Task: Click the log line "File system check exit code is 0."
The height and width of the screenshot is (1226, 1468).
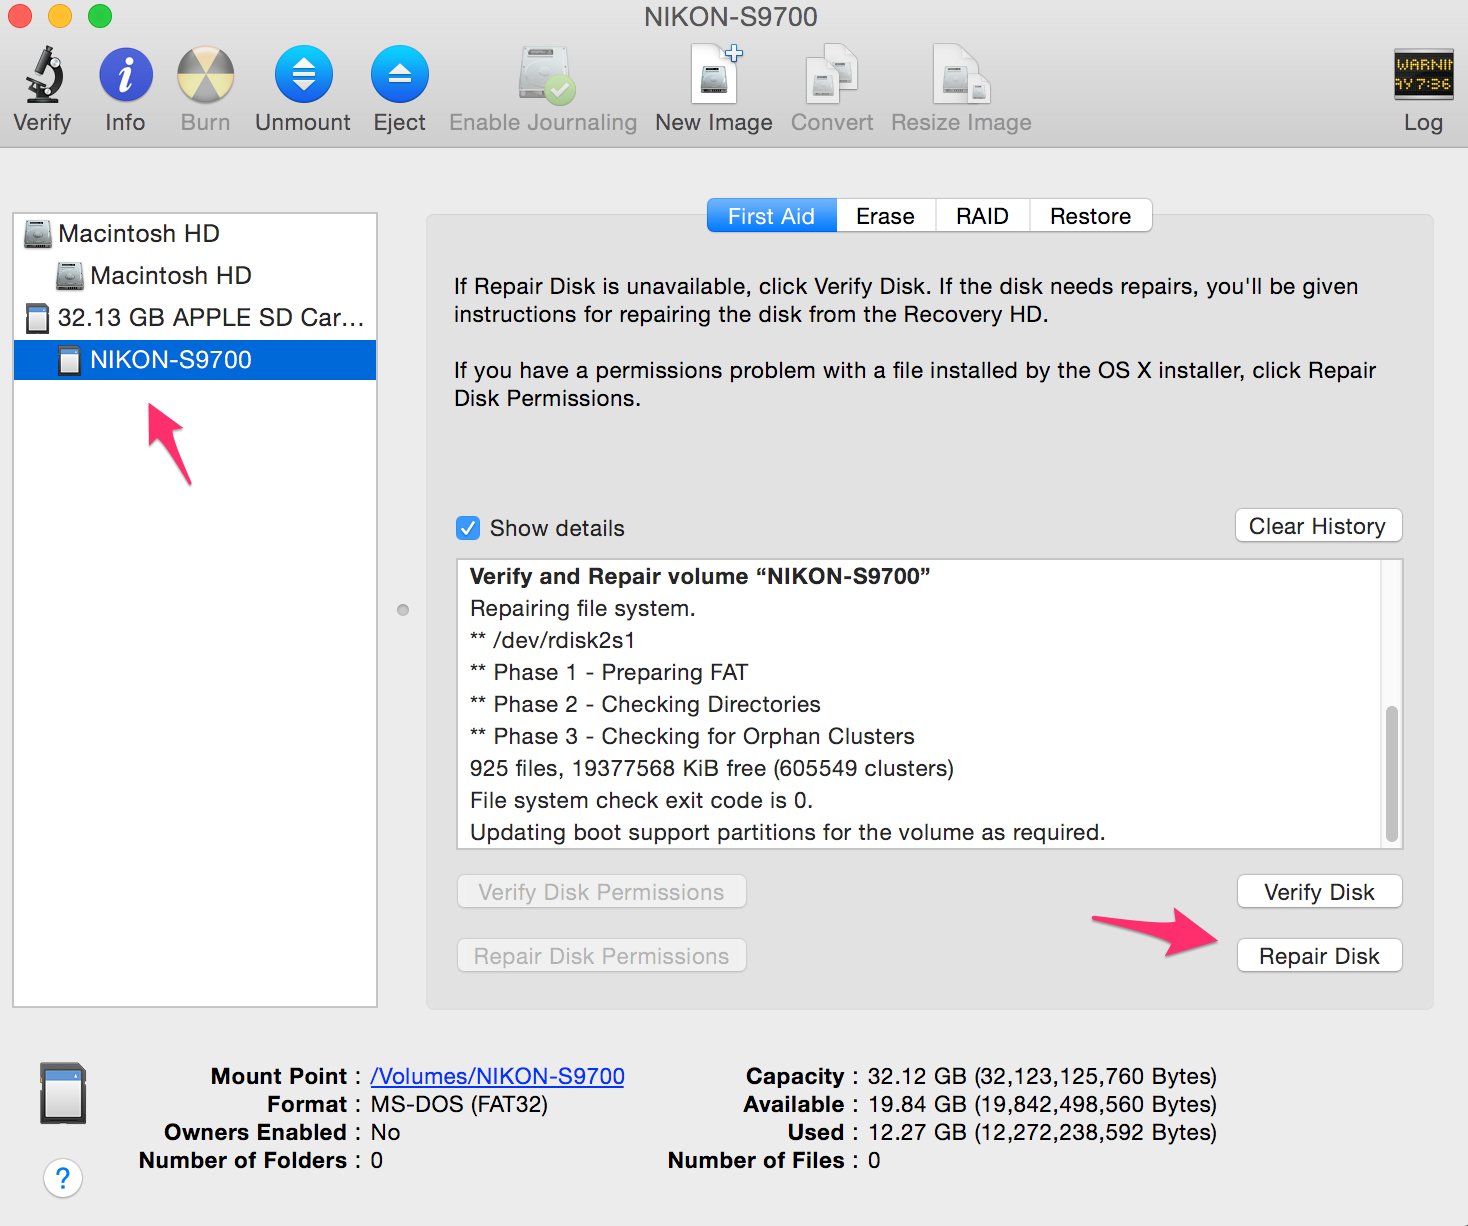Action: (641, 800)
